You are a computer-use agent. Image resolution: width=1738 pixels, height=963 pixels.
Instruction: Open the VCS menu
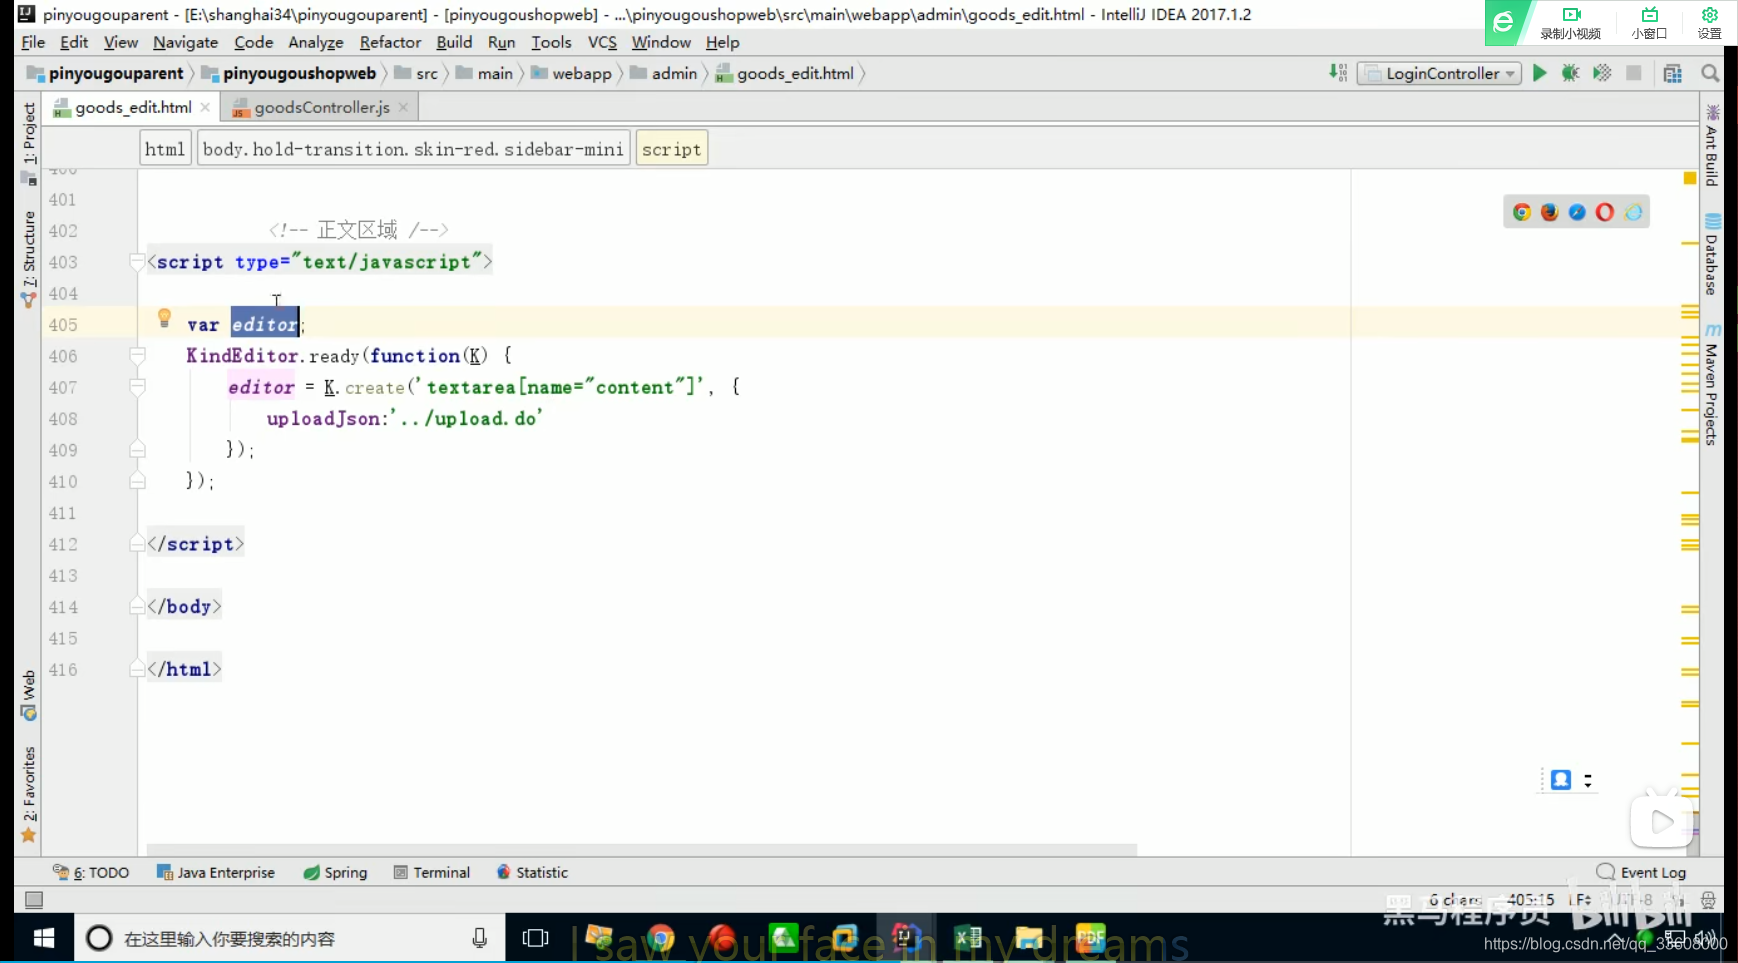coord(602,42)
